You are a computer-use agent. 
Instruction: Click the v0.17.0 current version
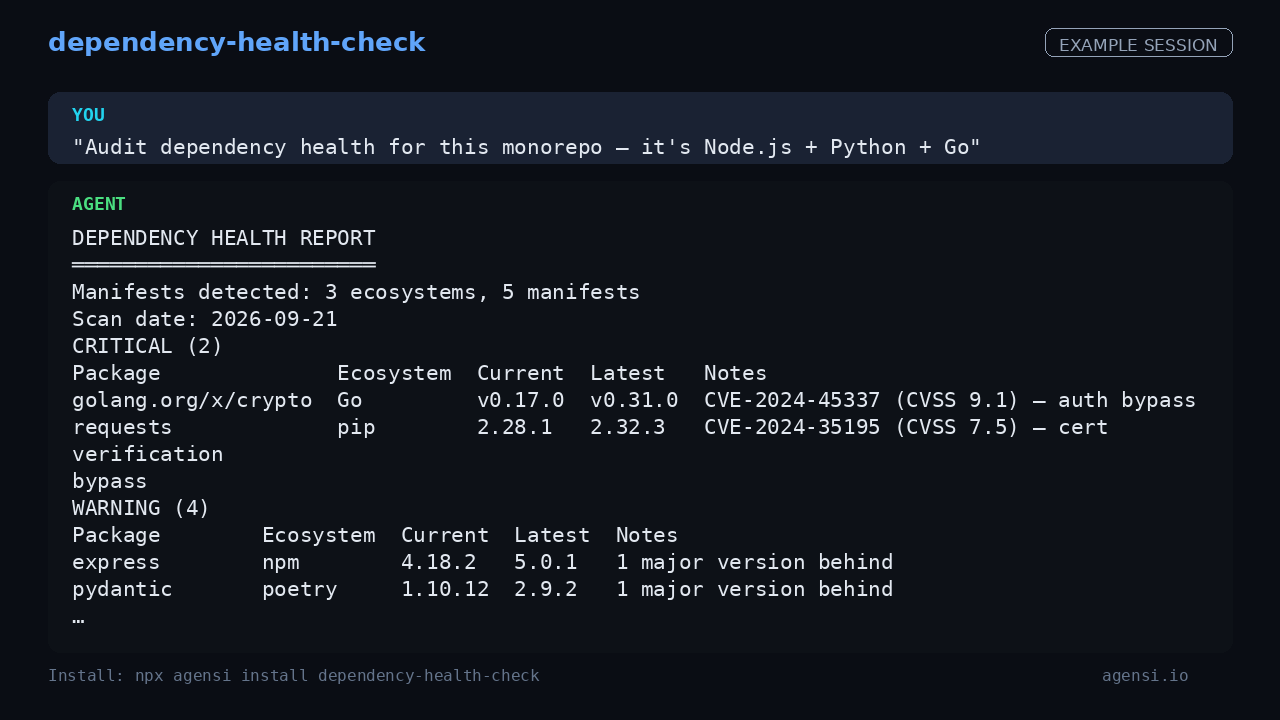tap(521, 400)
